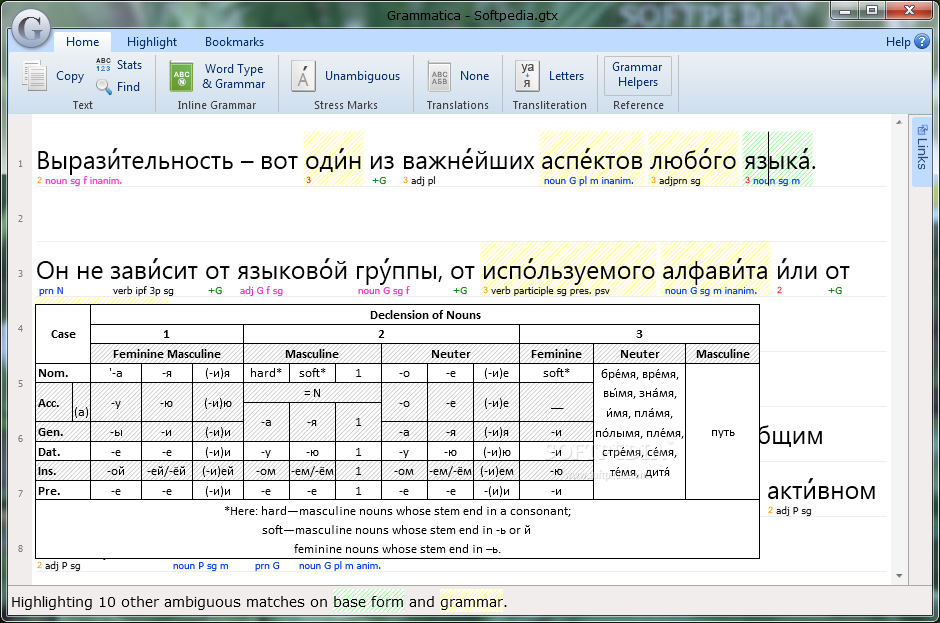Select the None translations option
The height and width of the screenshot is (623, 940).
(474, 76)
